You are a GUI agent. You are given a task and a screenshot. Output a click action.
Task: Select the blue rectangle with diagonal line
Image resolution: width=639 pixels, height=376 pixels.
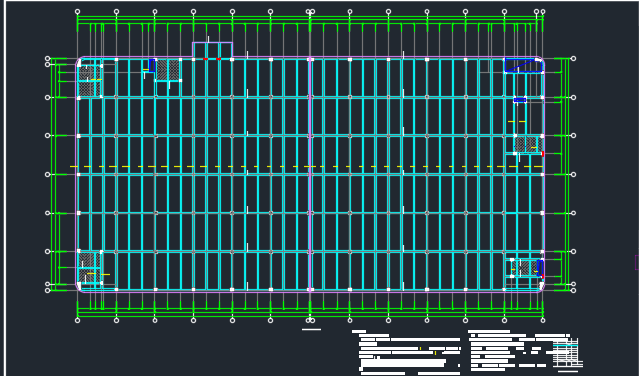click(x=523, y=65)
